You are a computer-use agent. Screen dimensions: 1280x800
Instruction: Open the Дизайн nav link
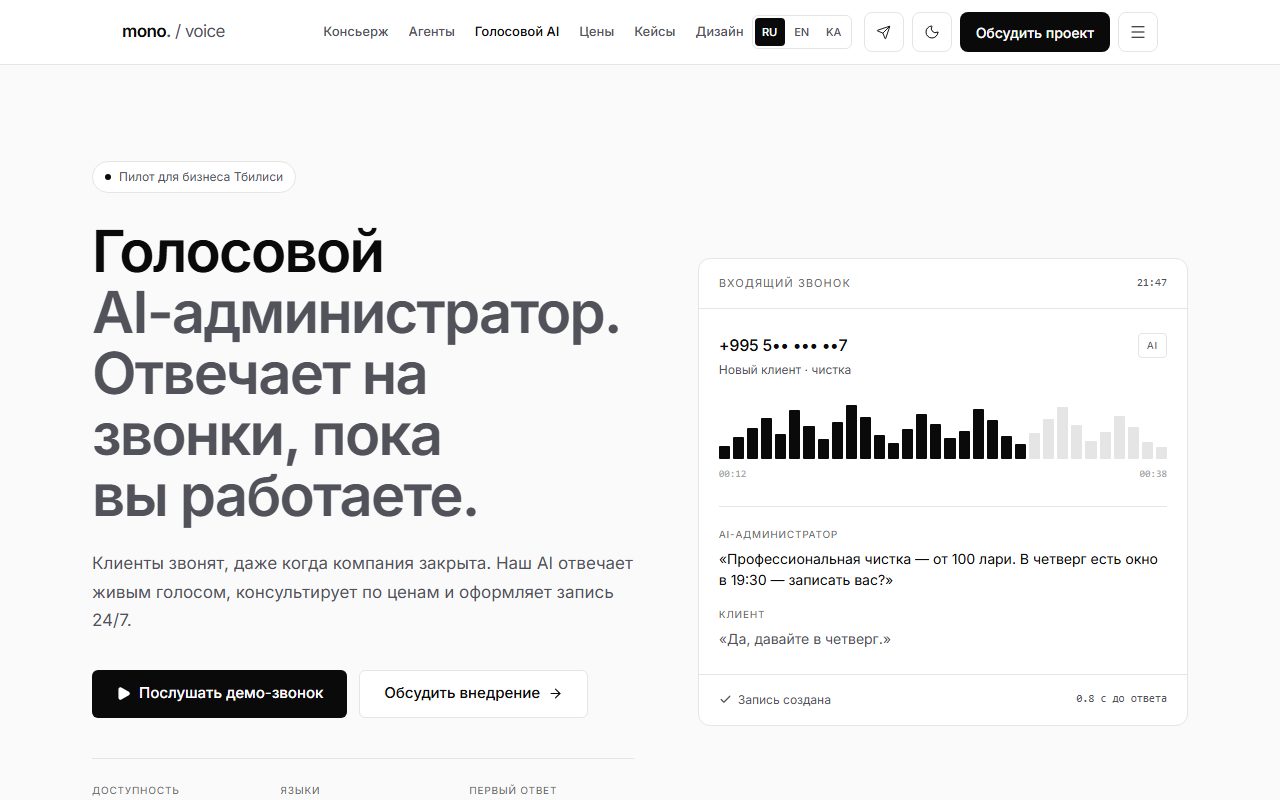(720, 32)
